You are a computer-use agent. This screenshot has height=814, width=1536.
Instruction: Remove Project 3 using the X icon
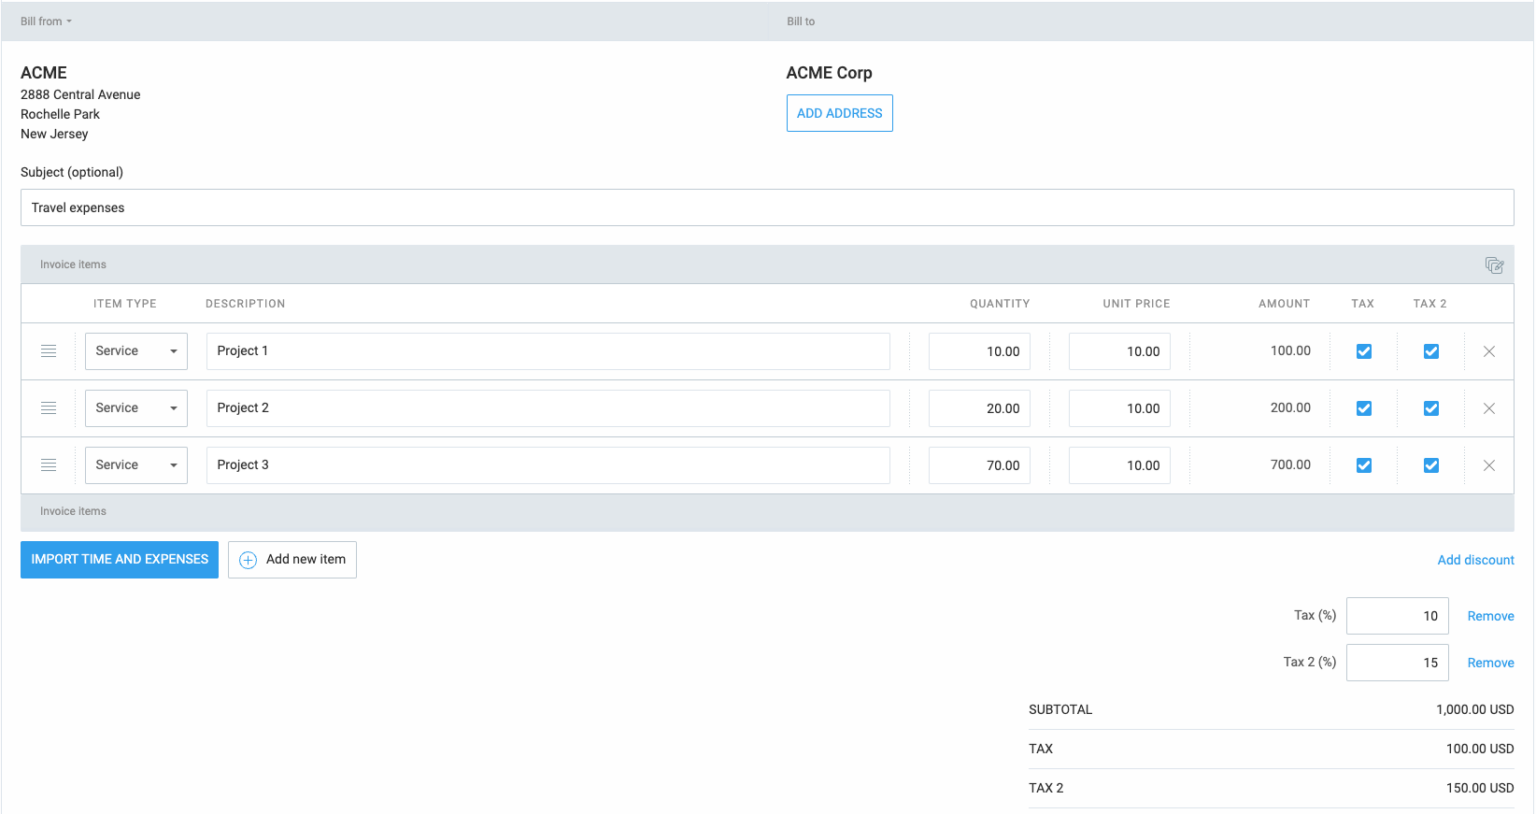coord(1489,465)
